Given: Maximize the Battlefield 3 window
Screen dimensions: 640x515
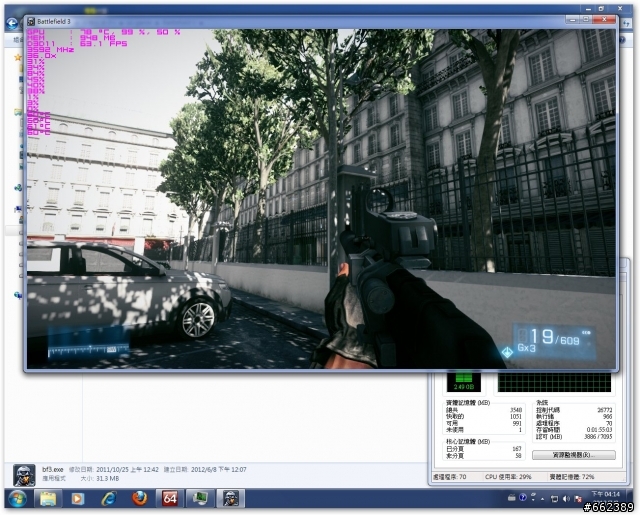Looking at the screenshot, I should 585,19.
